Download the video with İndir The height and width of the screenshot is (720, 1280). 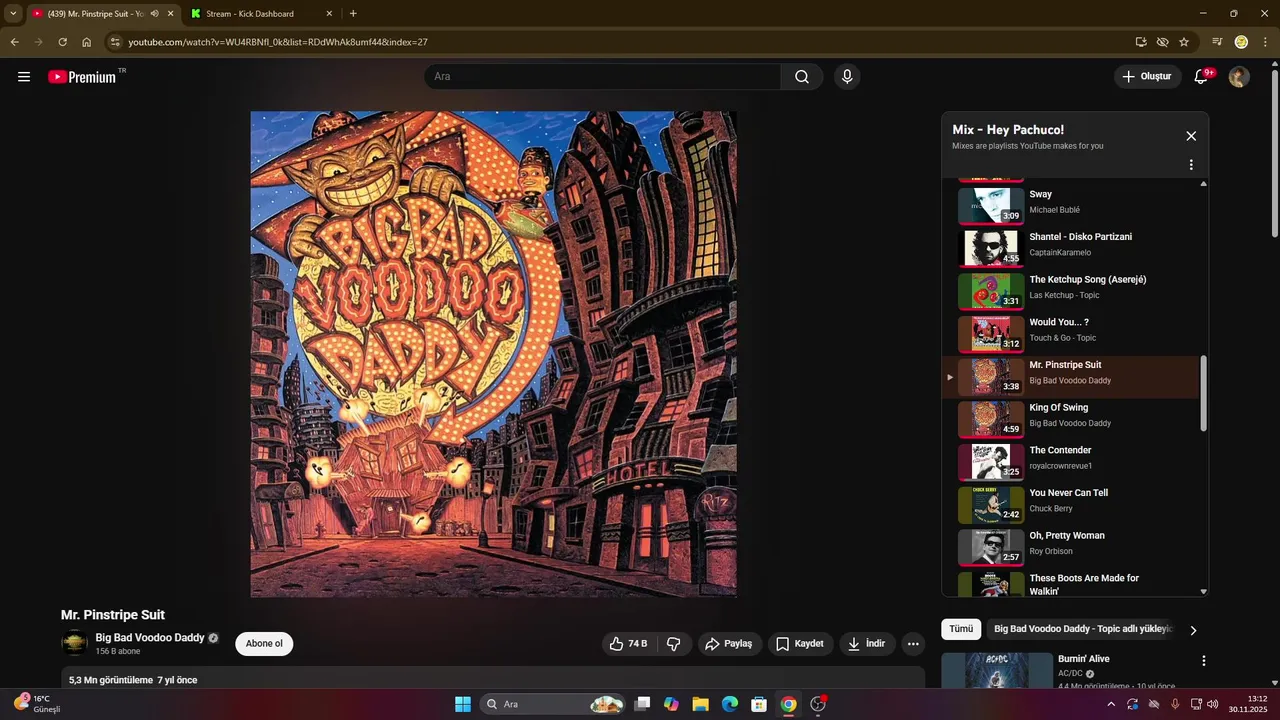866,644
